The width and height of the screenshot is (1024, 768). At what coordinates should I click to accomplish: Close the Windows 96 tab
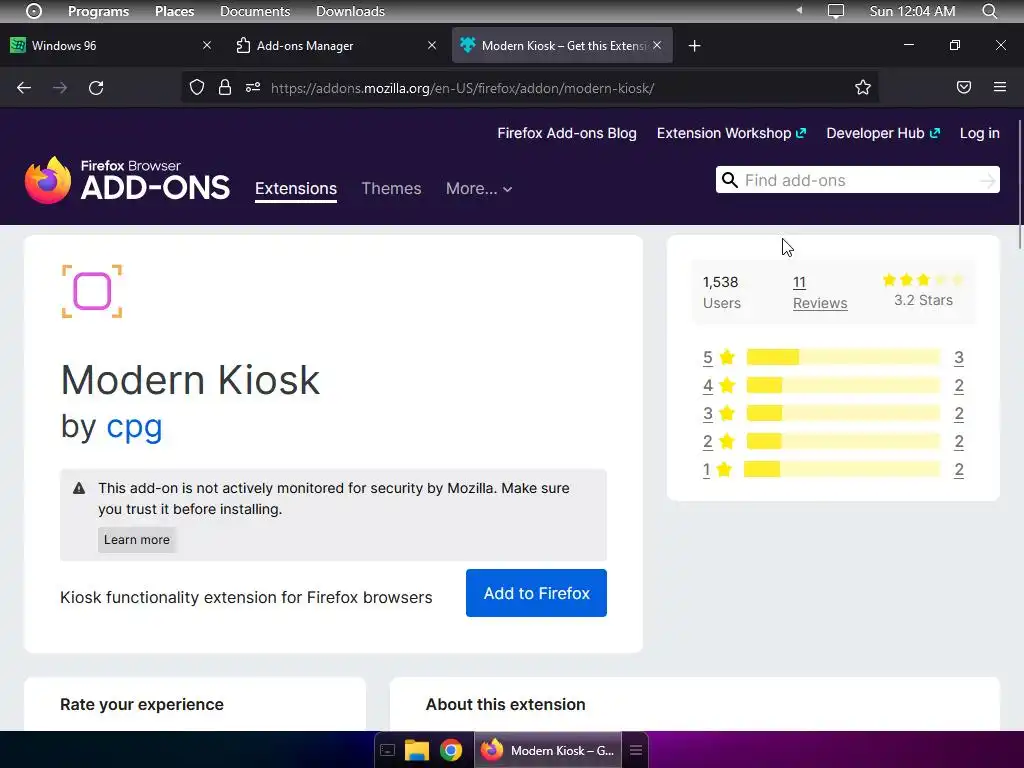[x=207, y=45]
